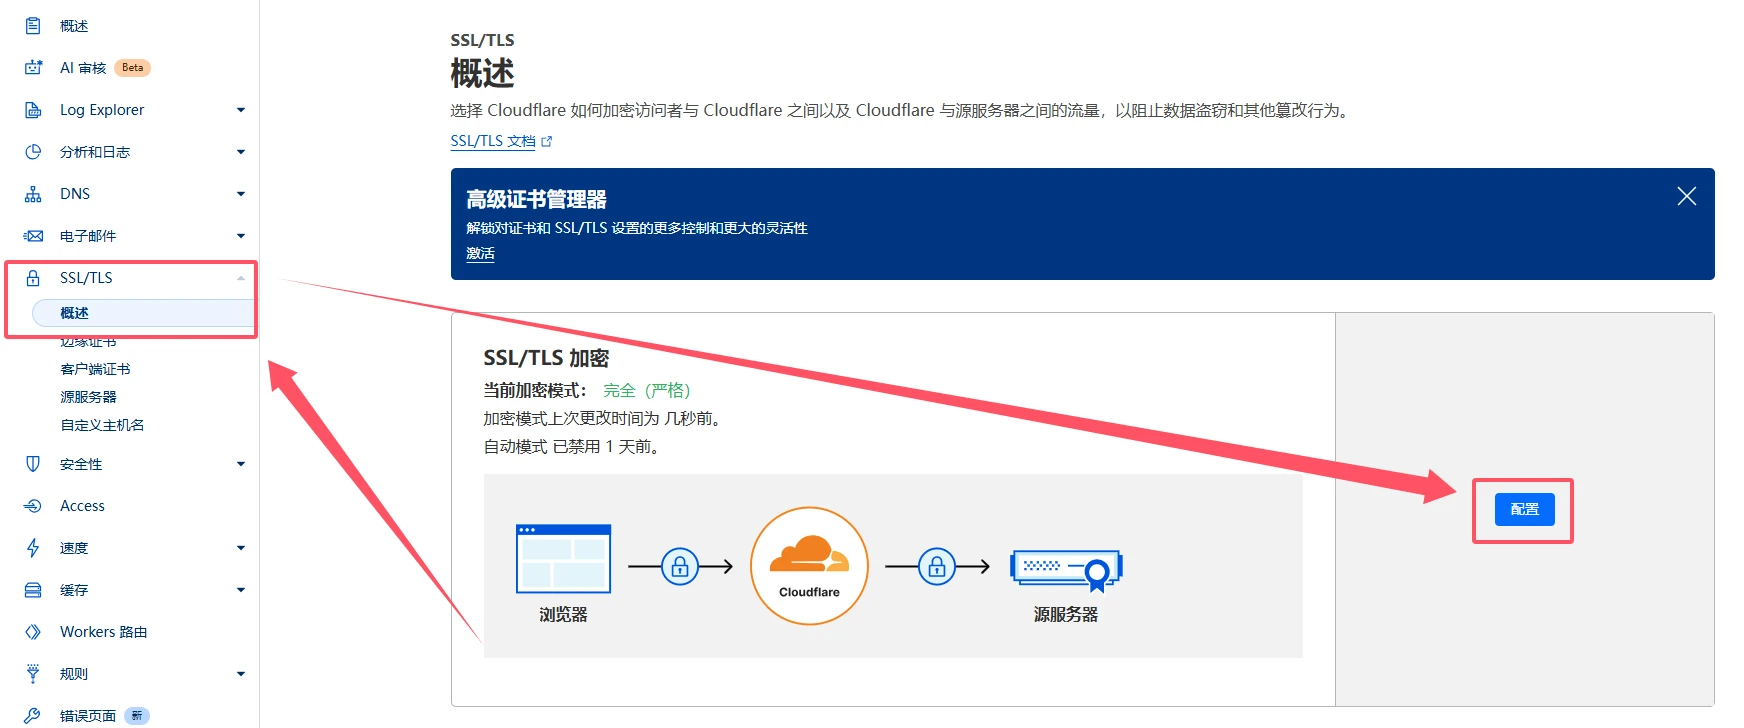Click the padlock between Cloudflare and origin server
The width and height of the screenshot is (1744, 728).
tap(937, 567)
